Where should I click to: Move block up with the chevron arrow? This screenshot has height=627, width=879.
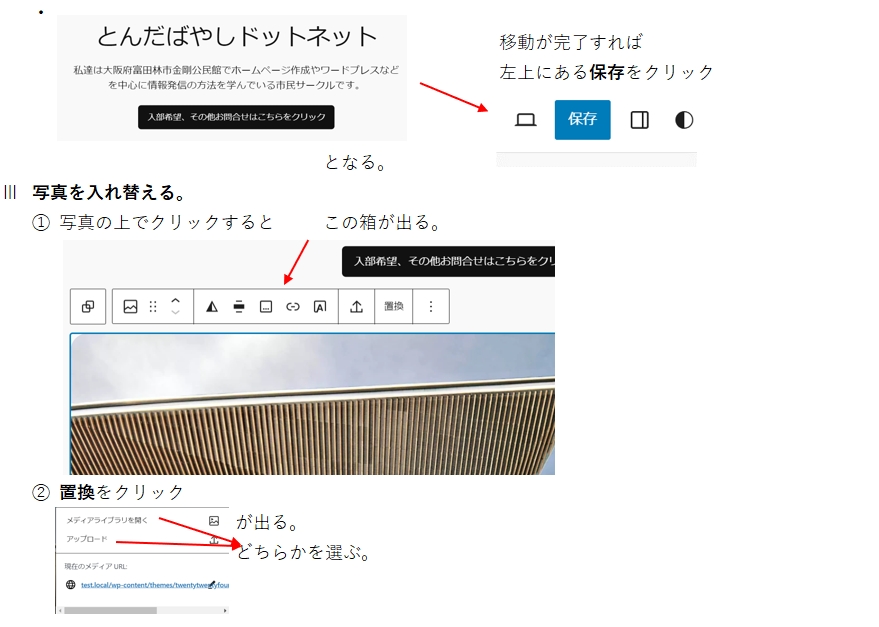[176, 300]
